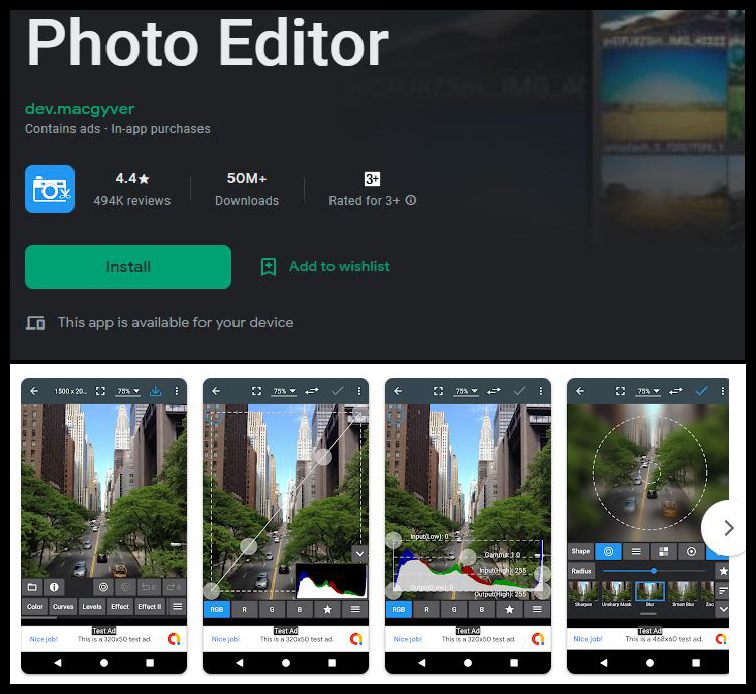Screen dimensions: 756x694
Task: Open the third screenshot showing the levels histogram
Action: click(x=468, y=526)
